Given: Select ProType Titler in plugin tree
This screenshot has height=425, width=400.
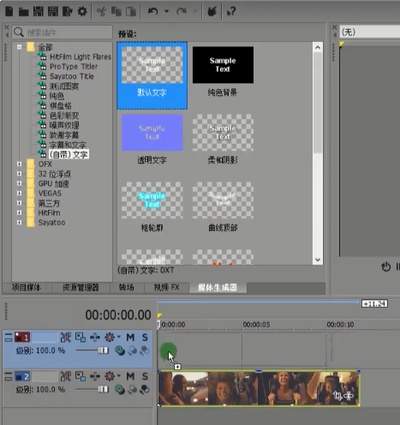Looking at the screenshot, I should click(73, 67).
